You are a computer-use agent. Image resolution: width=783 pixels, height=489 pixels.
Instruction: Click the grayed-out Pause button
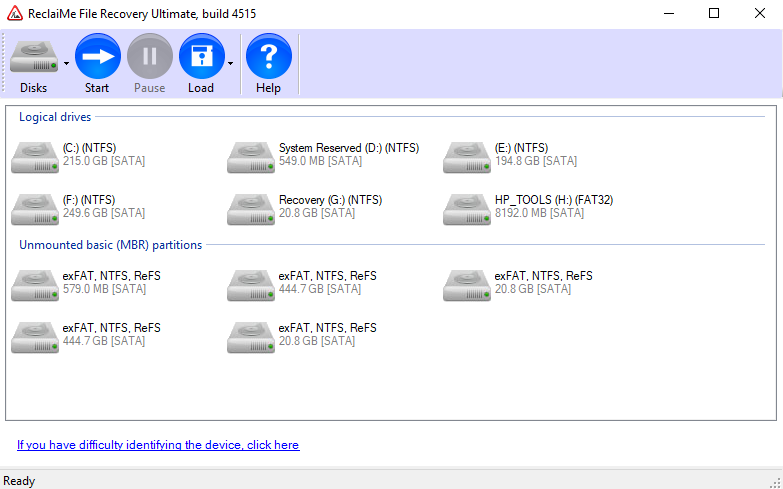tap(150, 56)
